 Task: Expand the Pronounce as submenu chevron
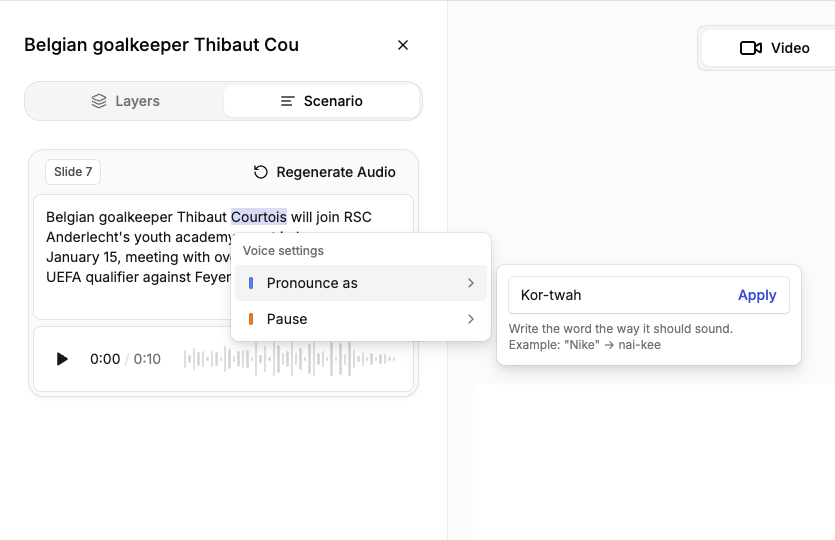(471, 283)
